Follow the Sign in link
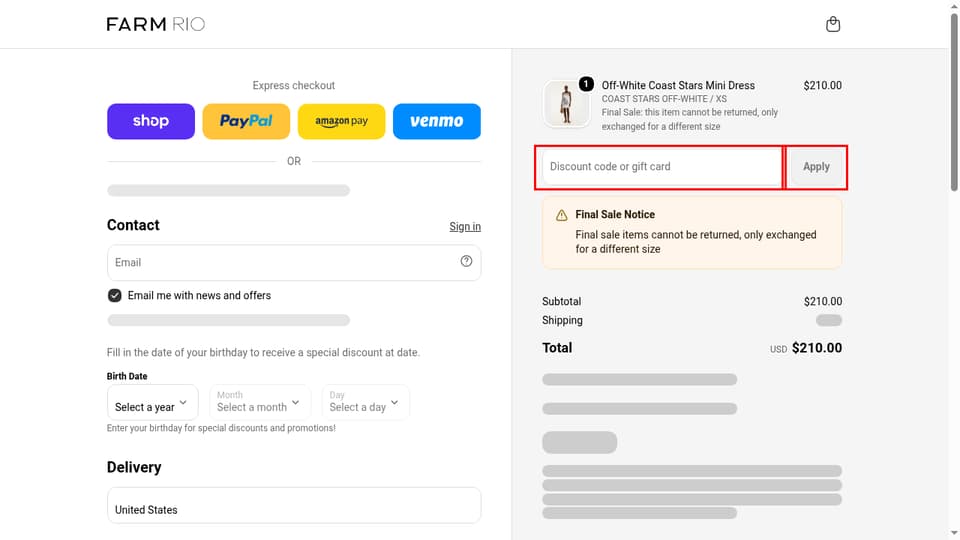Viewport: 960px width, 540px height. point(465,227)
